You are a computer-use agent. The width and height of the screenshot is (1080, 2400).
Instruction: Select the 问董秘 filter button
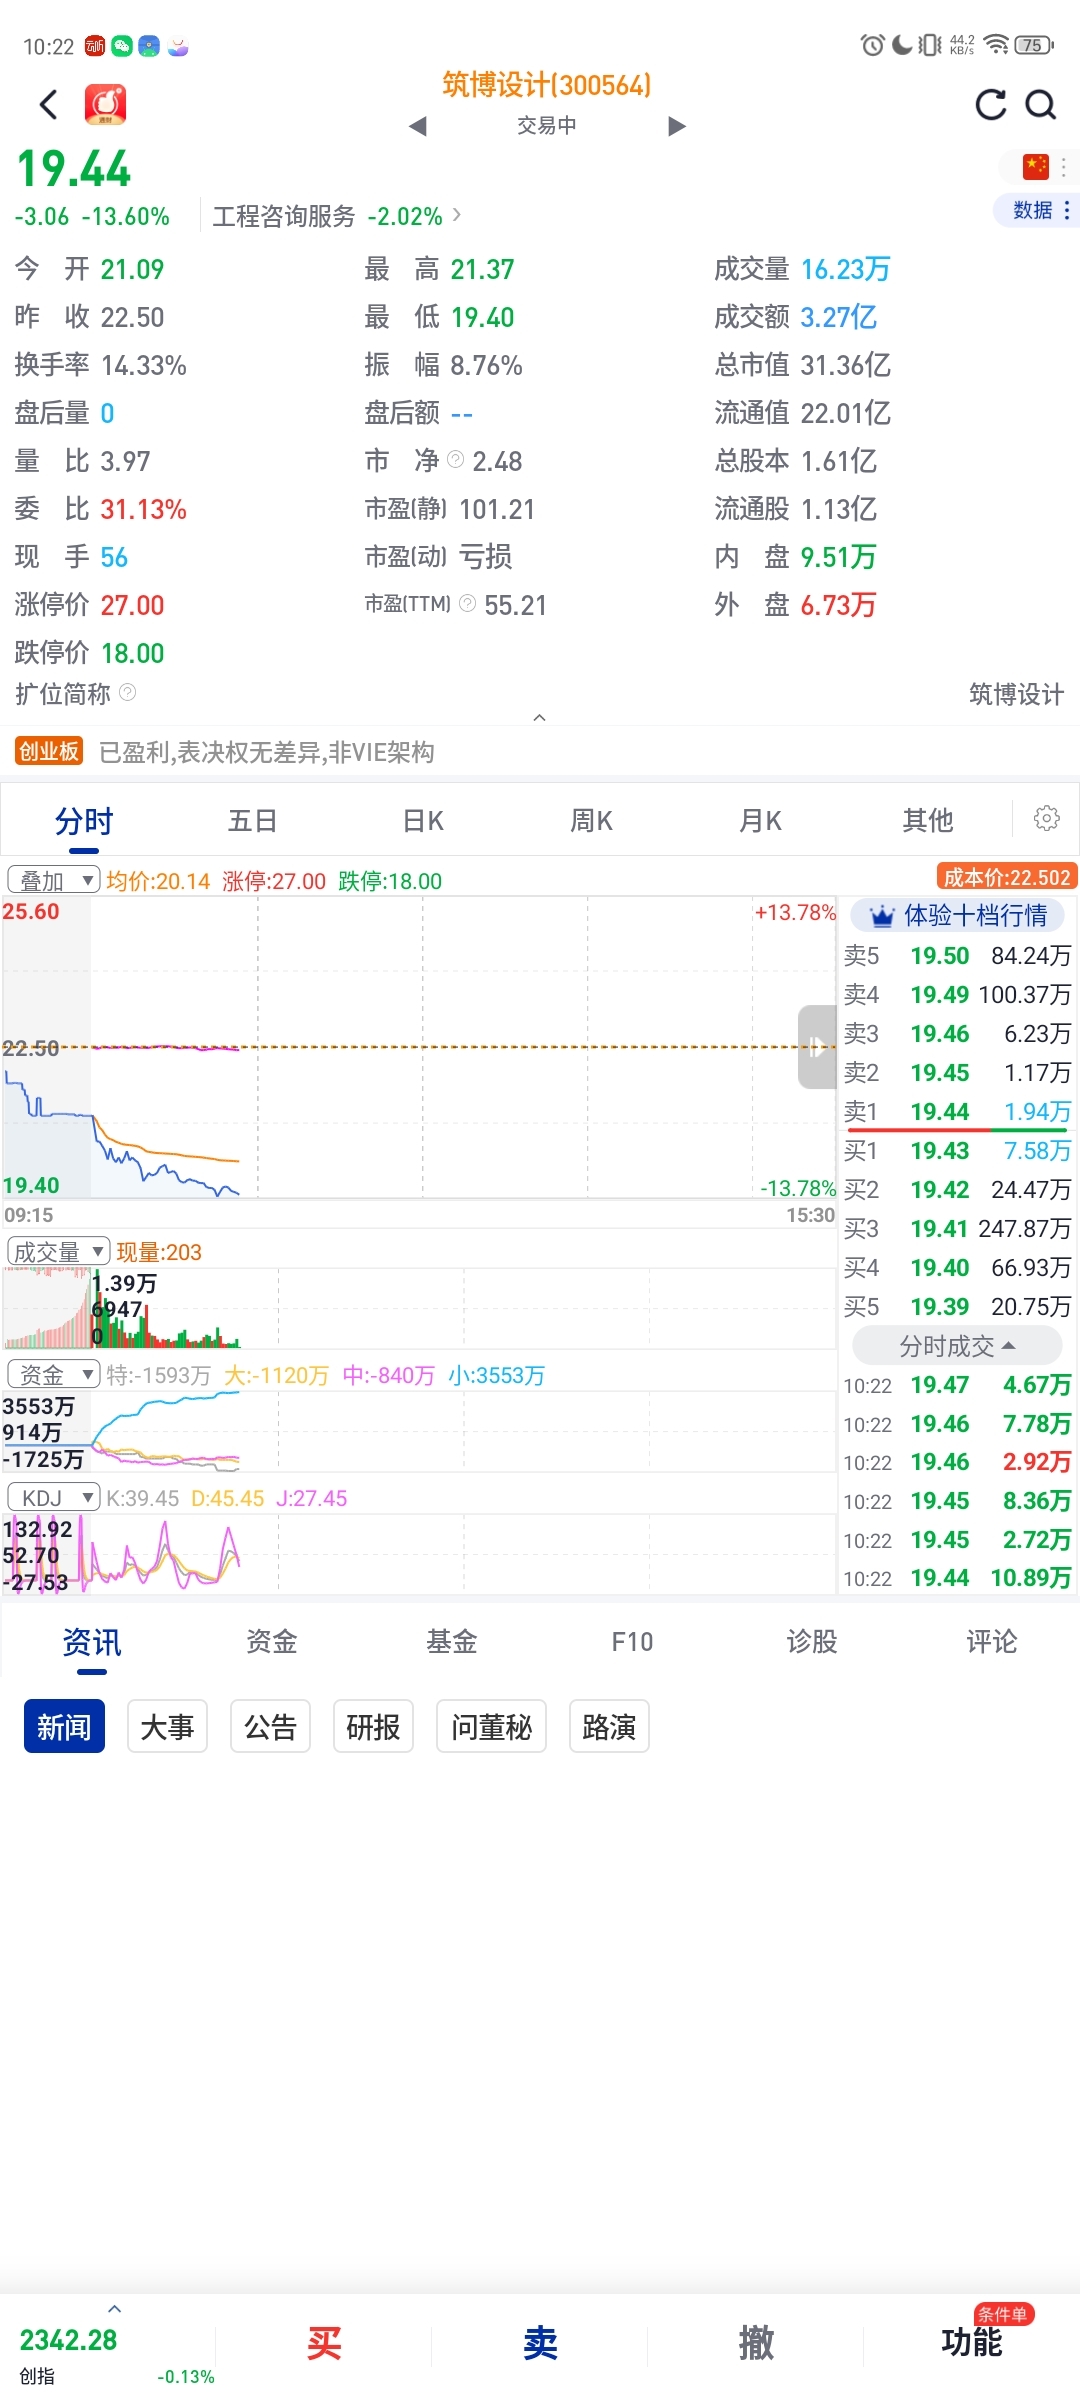pyautogui.click(x=491, y=1726)
